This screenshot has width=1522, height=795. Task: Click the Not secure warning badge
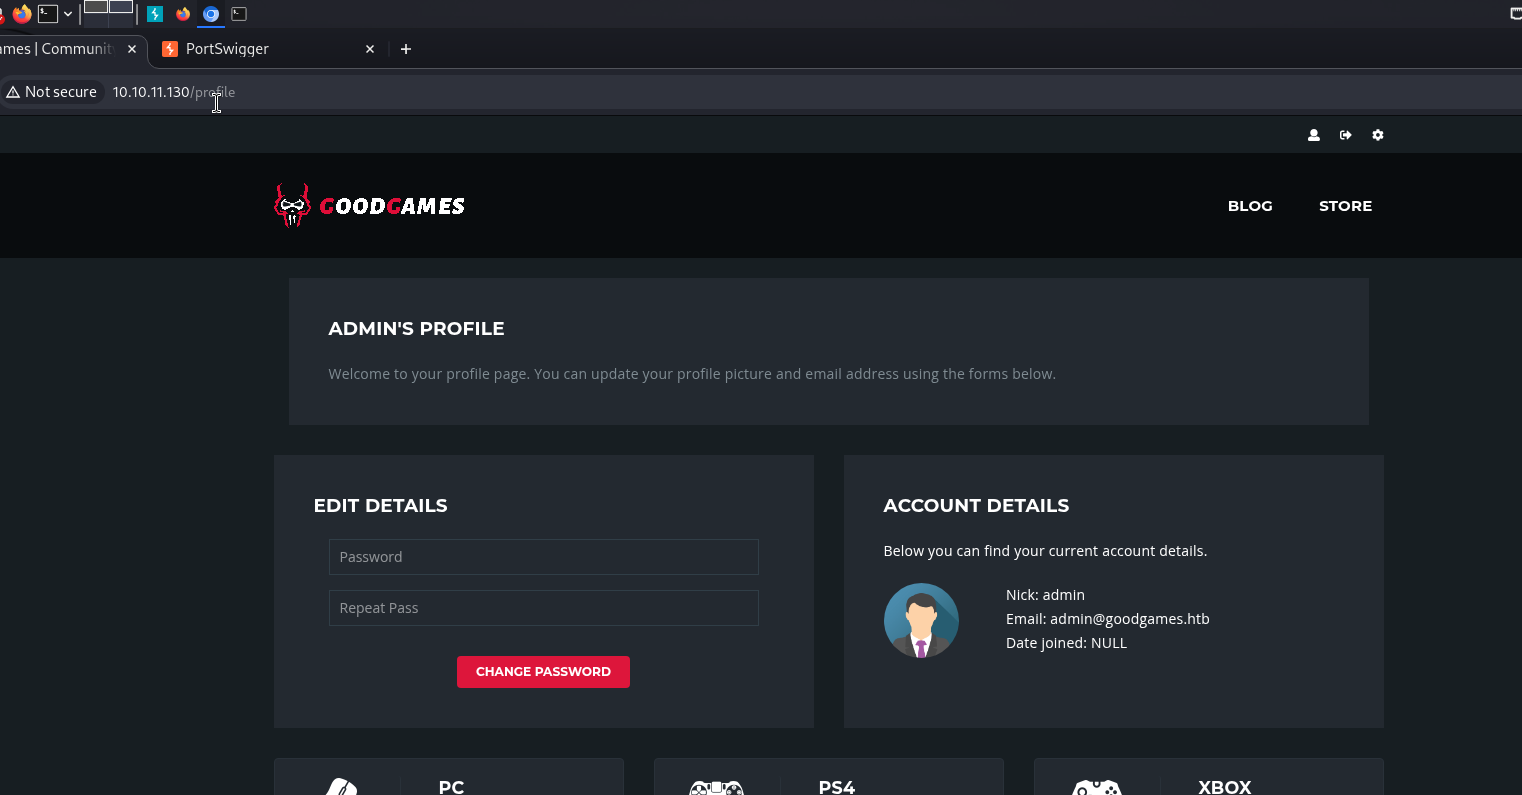[52, 92]
